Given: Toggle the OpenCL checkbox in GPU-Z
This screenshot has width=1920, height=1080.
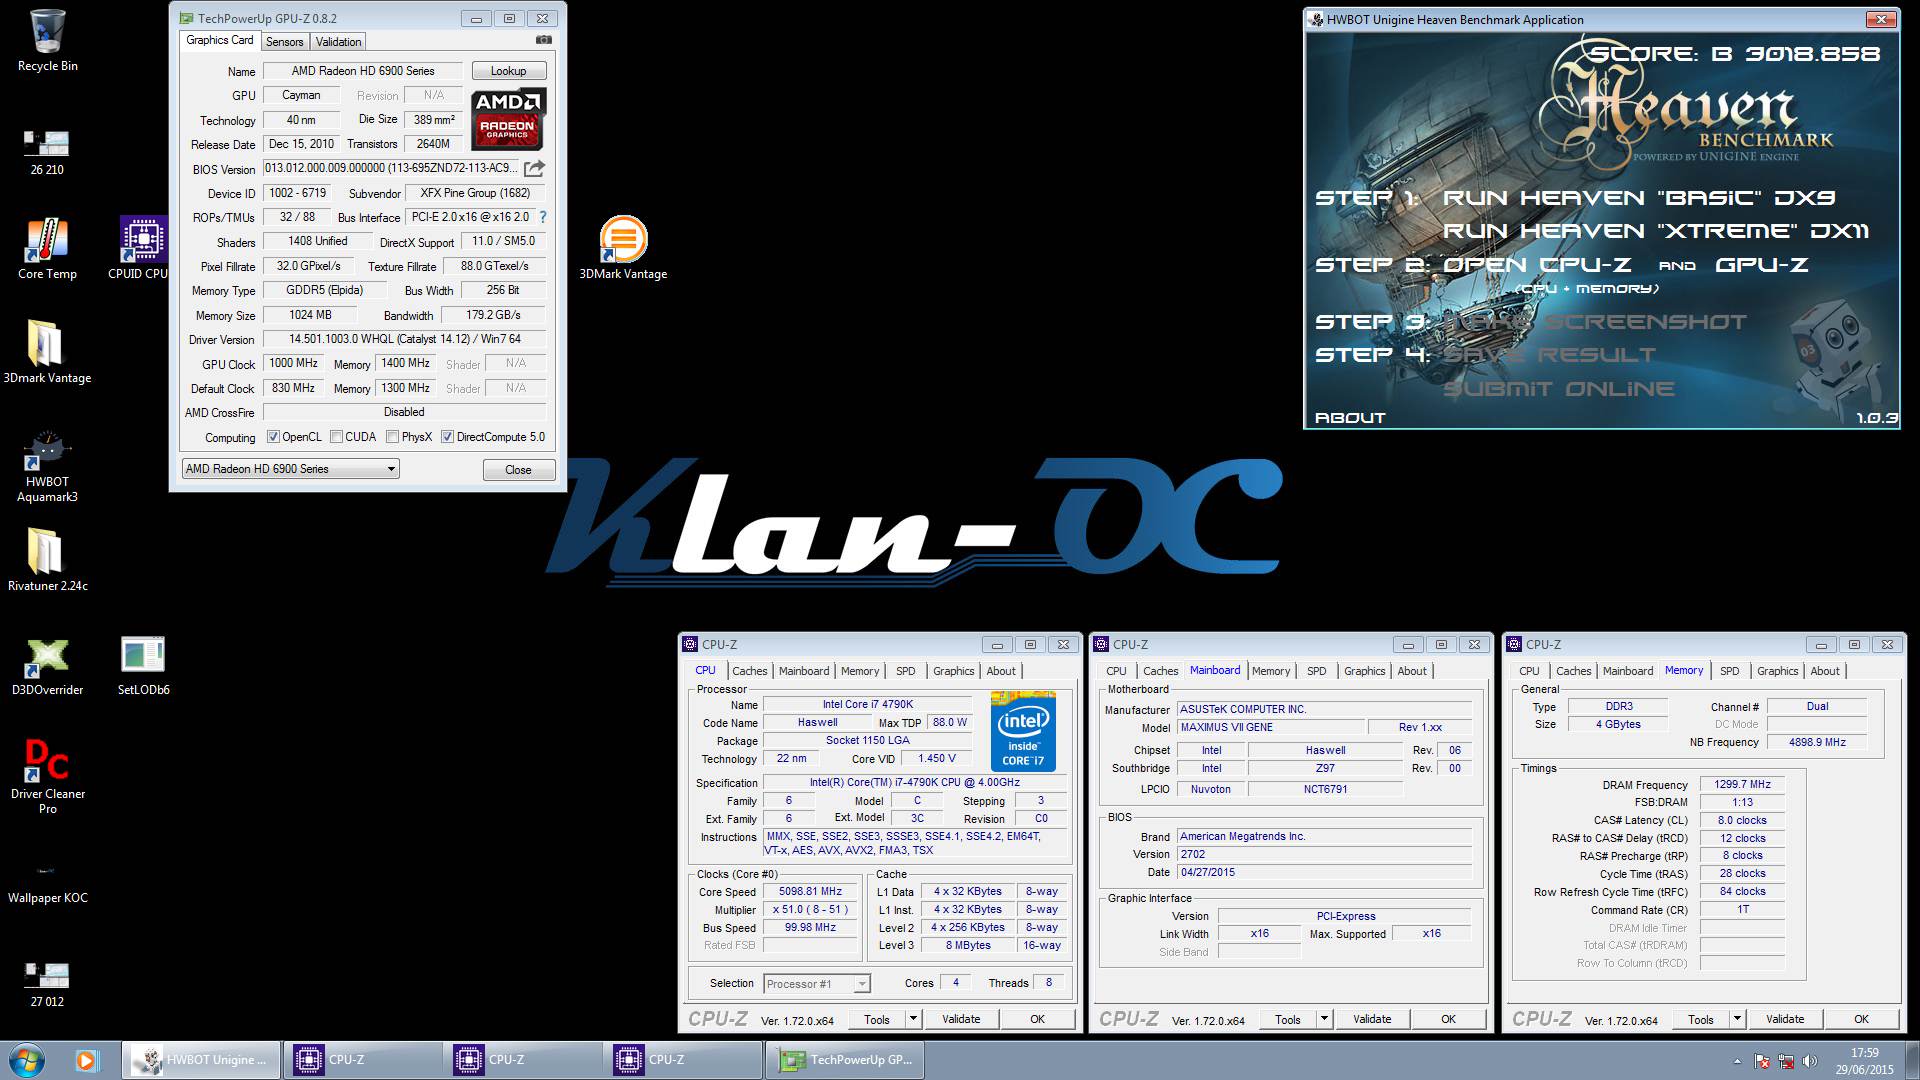Looking at the screenshot, I should (273, 437).
